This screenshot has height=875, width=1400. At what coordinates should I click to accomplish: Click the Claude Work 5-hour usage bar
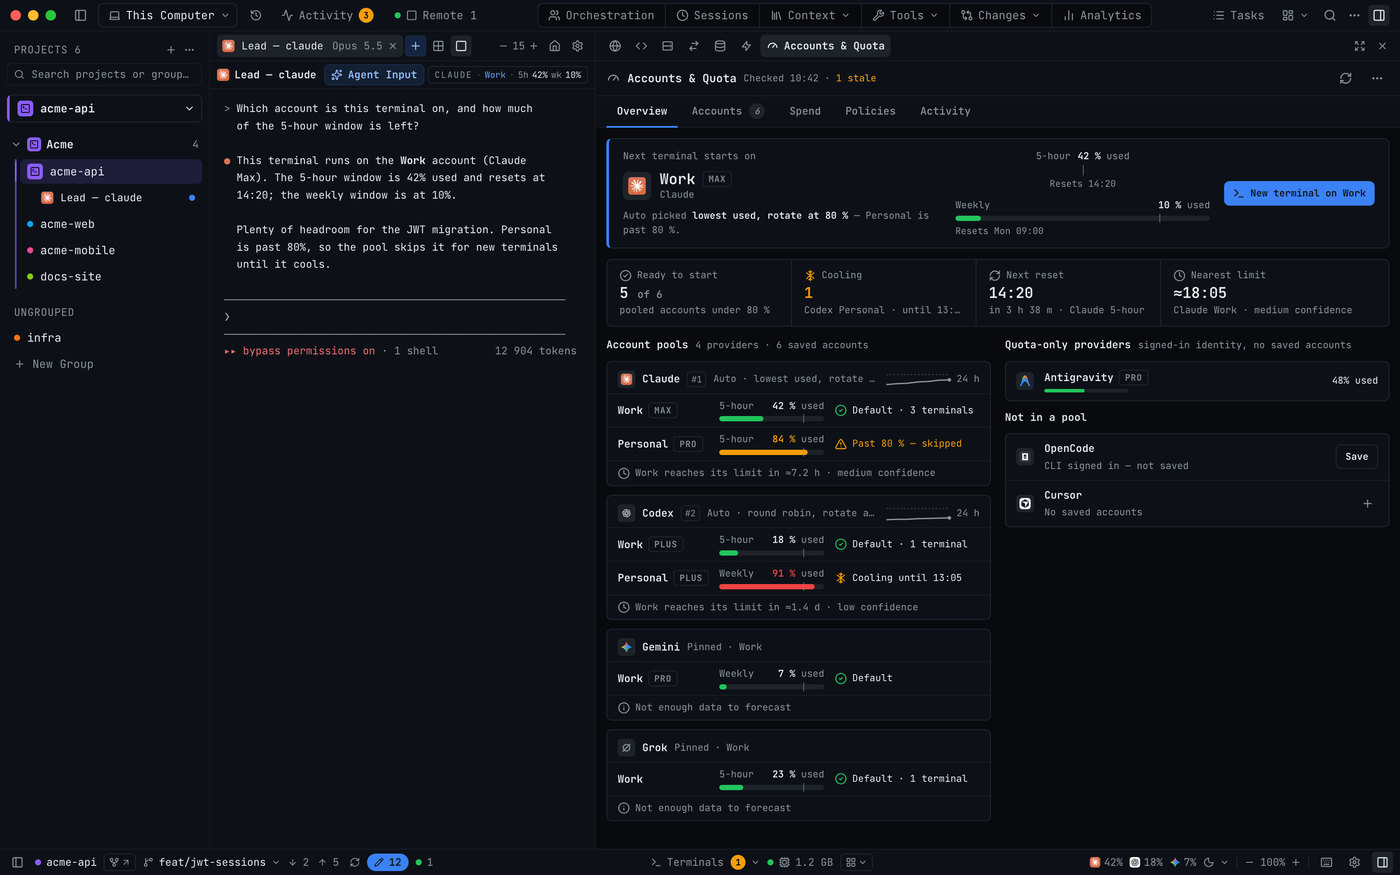pos(771,418)
